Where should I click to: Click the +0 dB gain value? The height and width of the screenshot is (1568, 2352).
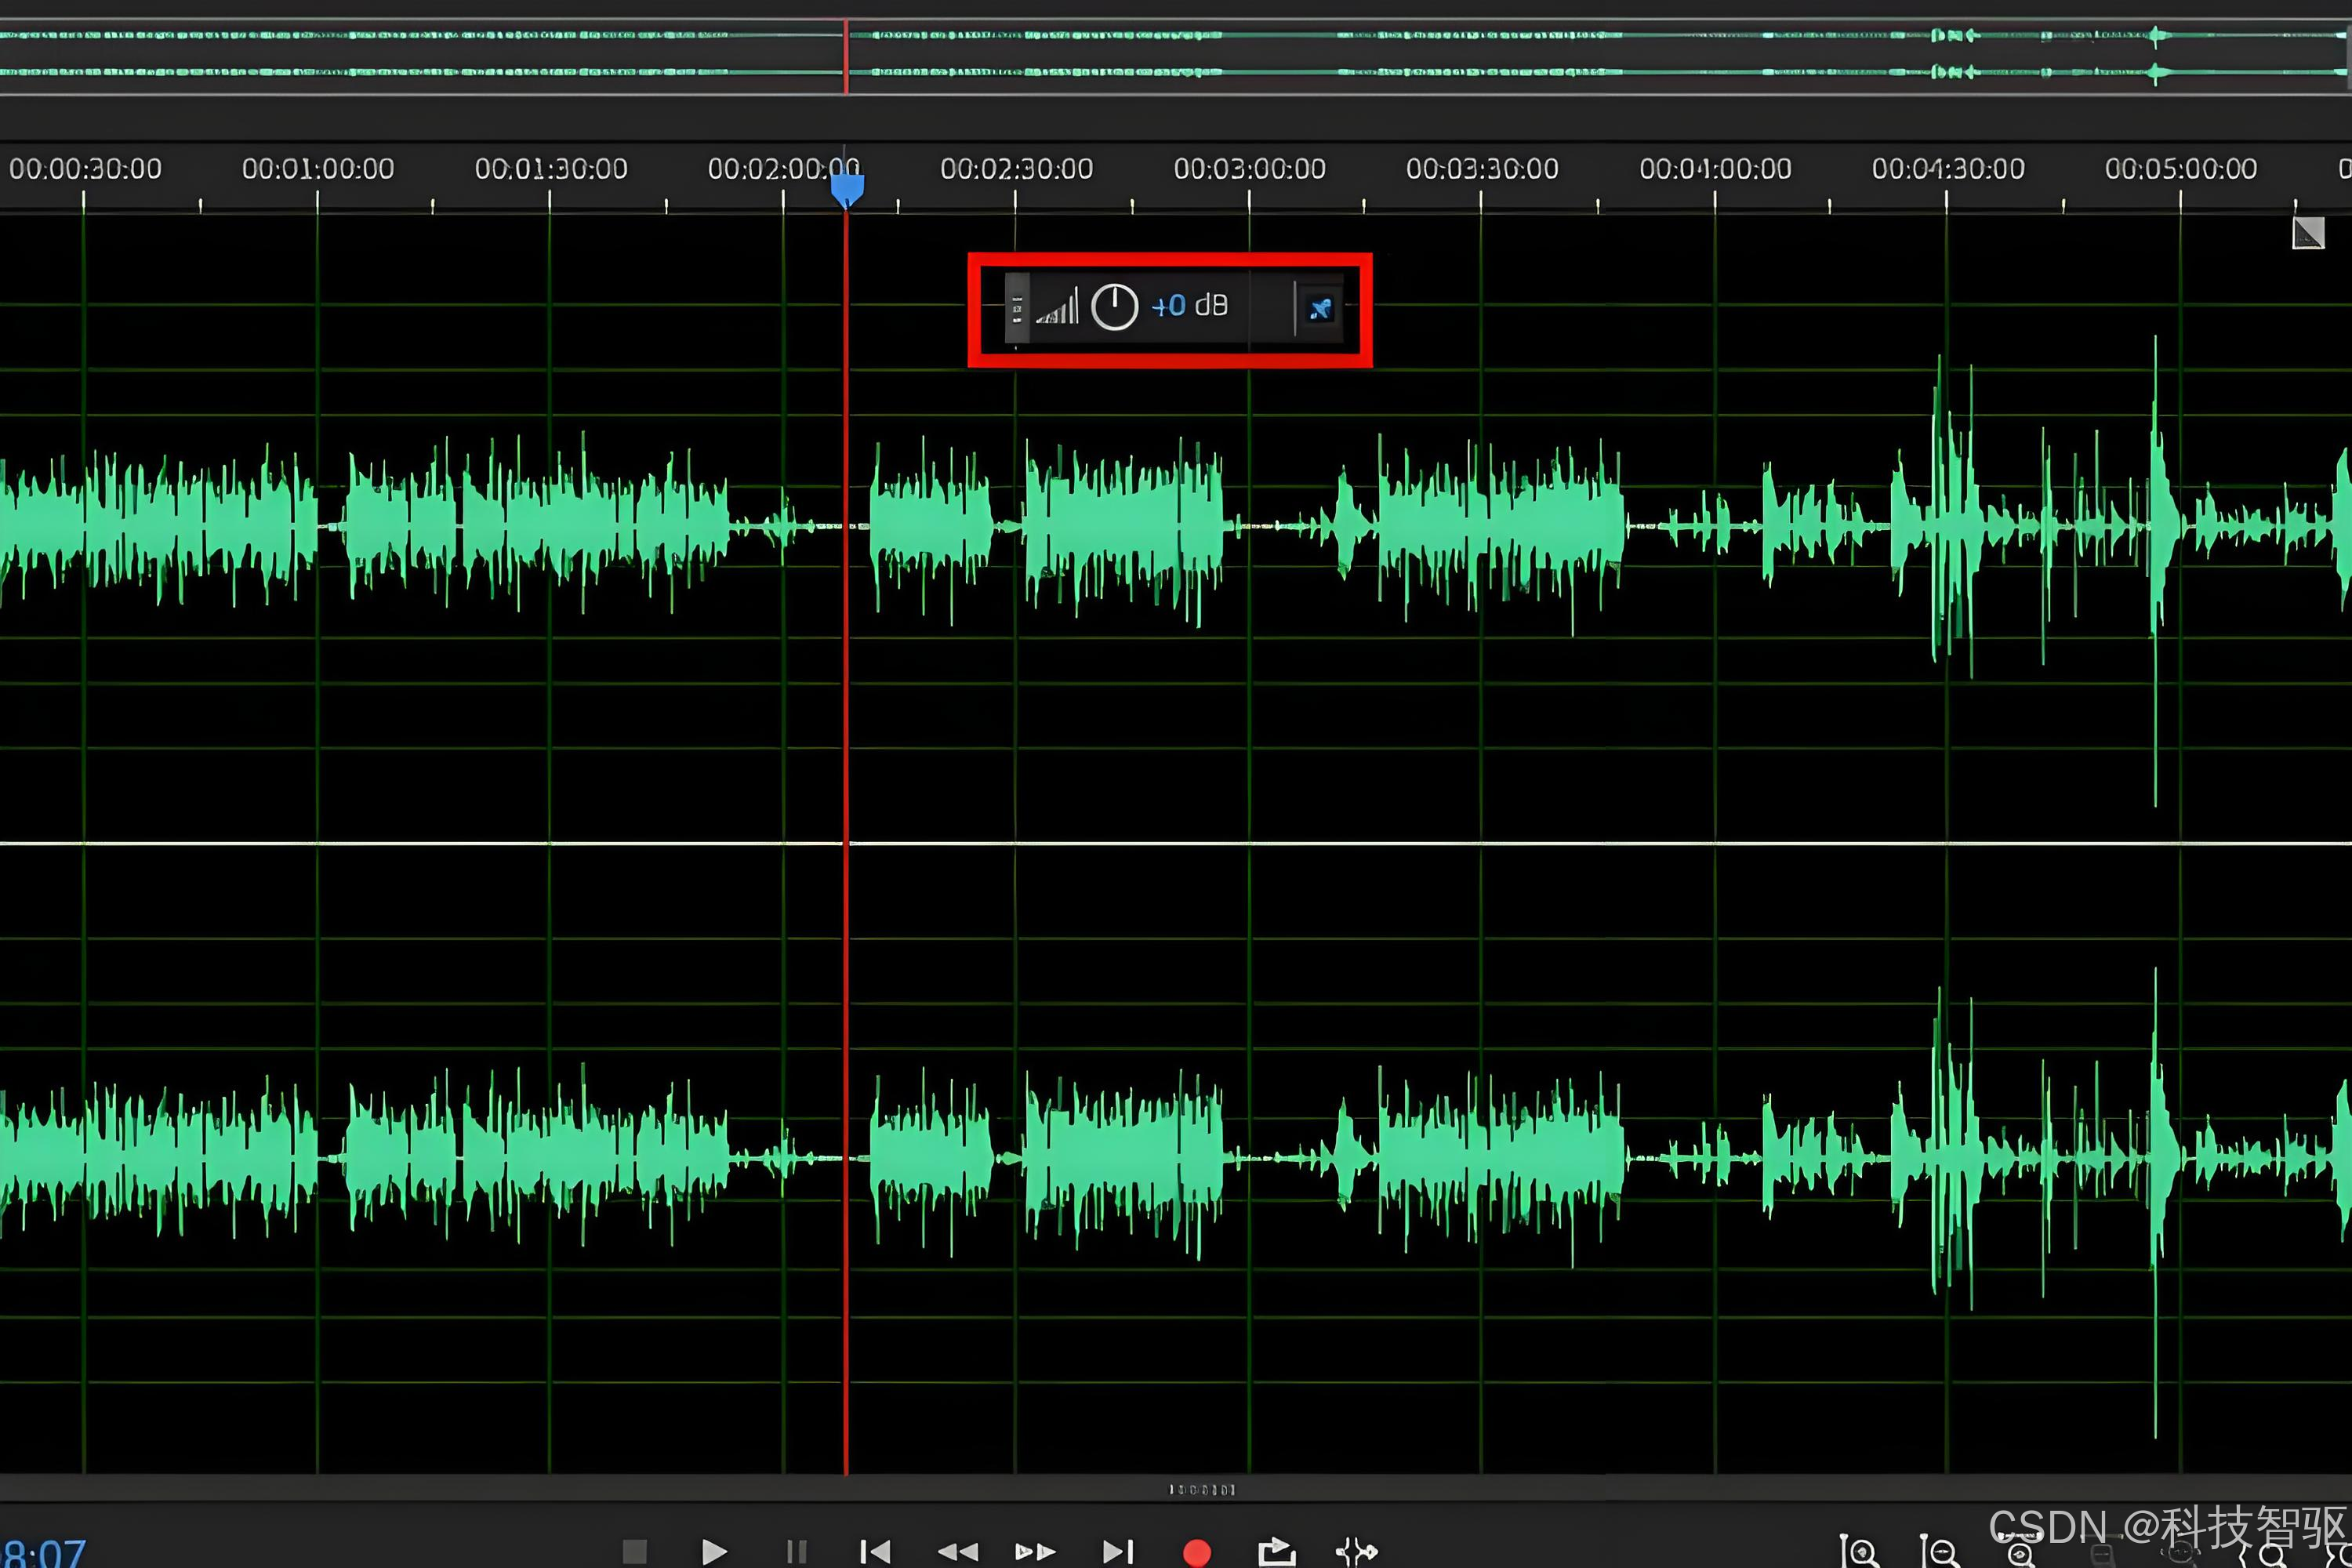click(x=1168, y=306)
